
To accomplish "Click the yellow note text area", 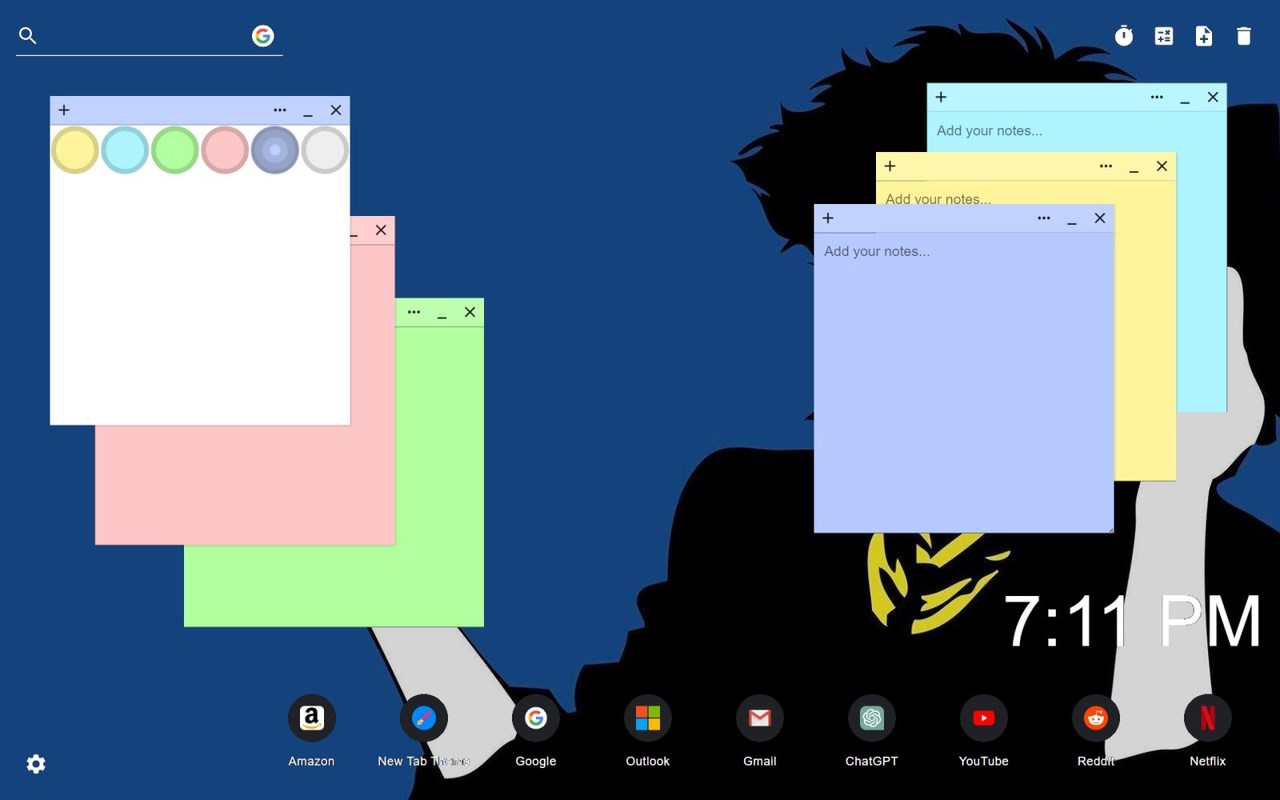I will tap(1145, 330).
